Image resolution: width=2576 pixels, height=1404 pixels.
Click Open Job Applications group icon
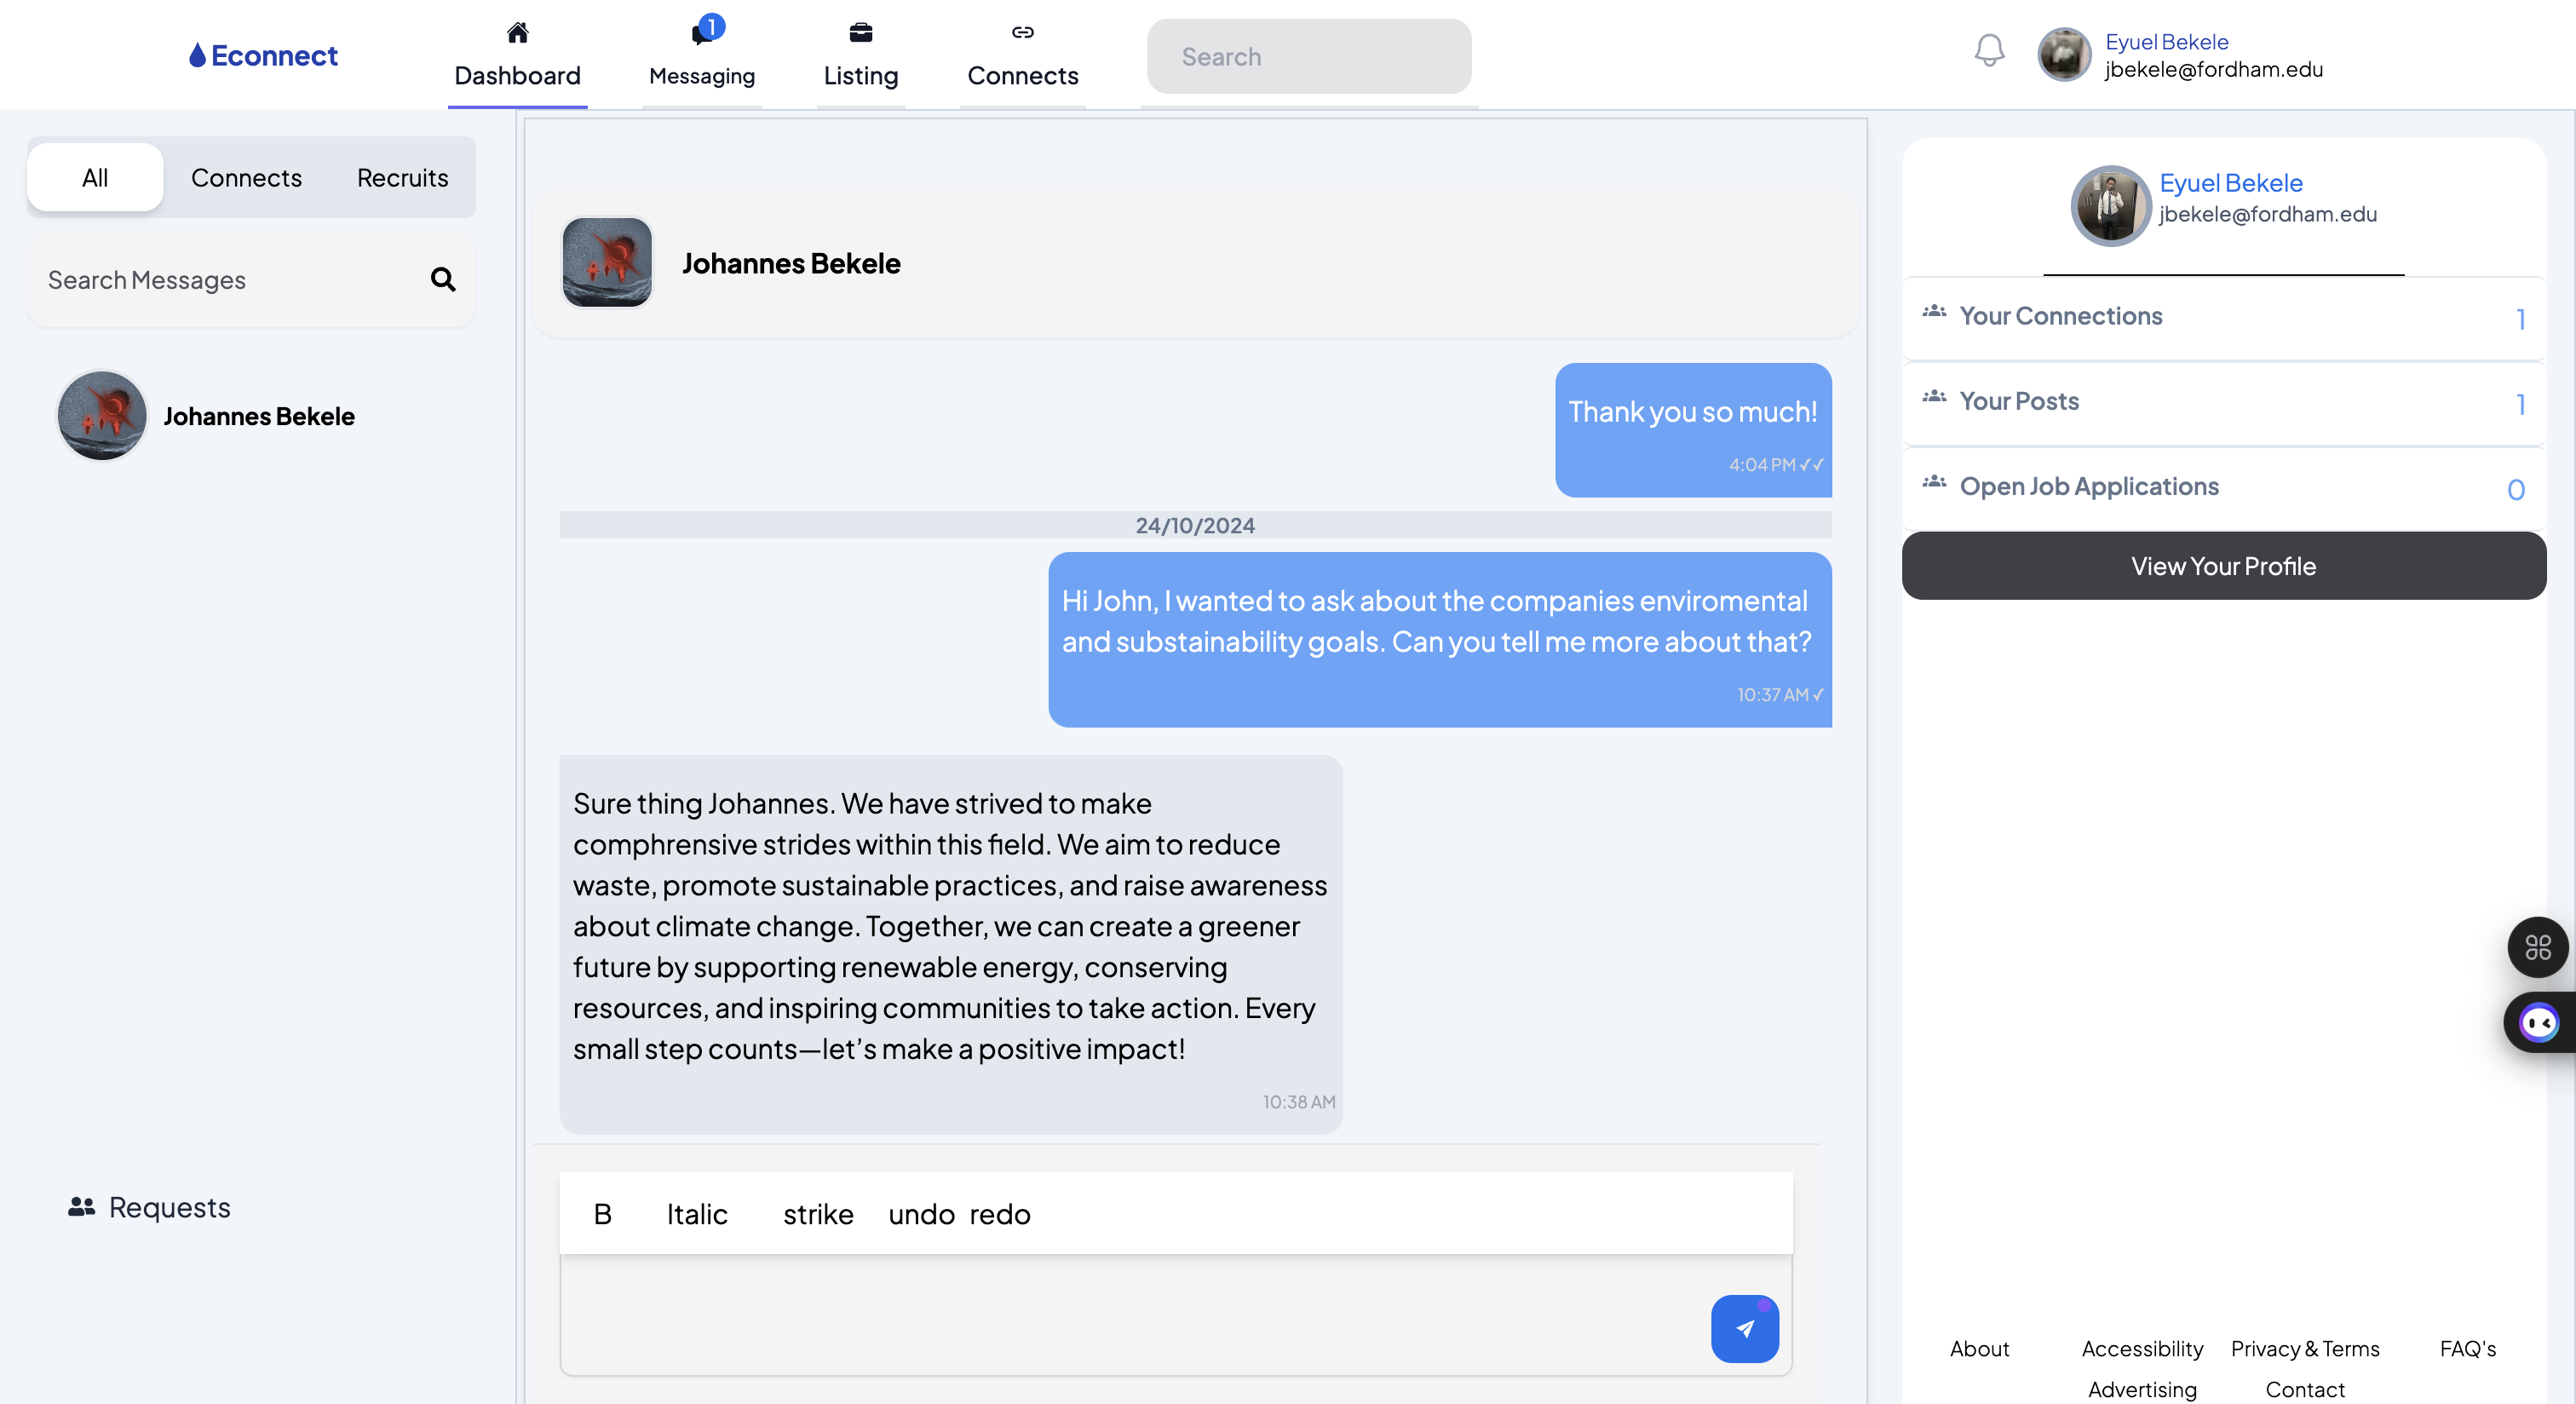(x=1934, y=482)
